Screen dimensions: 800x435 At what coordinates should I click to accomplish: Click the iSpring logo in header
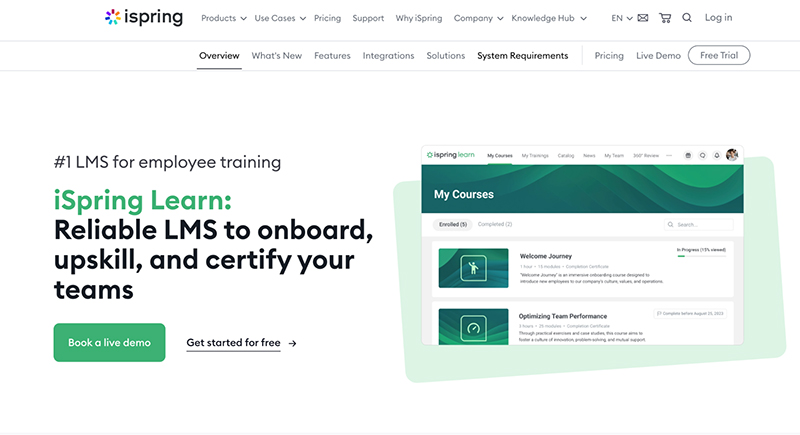tap(144, 18)
